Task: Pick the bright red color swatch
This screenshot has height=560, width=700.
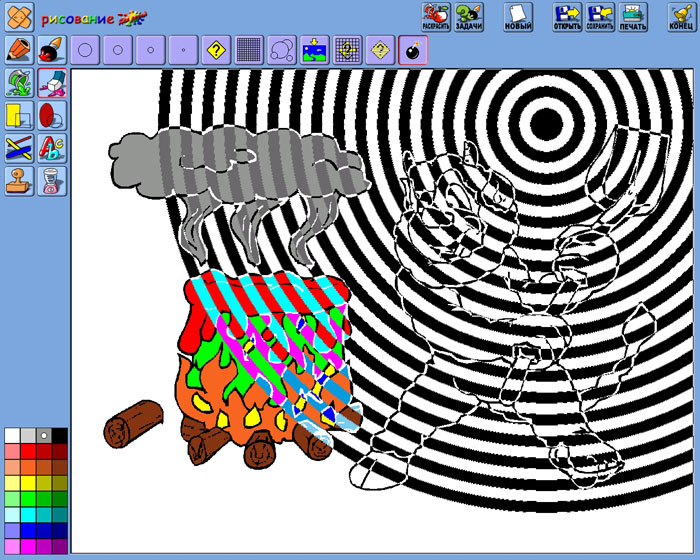Action: coord(28,451)
